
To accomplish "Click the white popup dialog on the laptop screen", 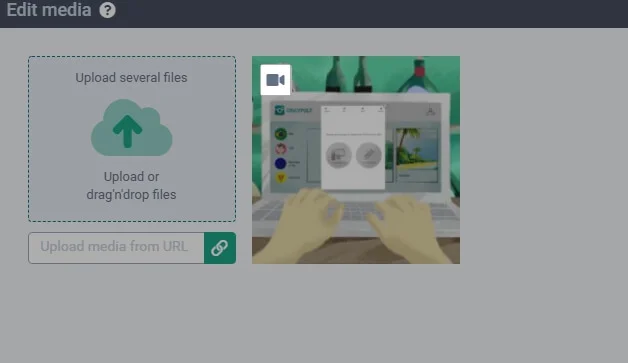I will tap(353, 147).
